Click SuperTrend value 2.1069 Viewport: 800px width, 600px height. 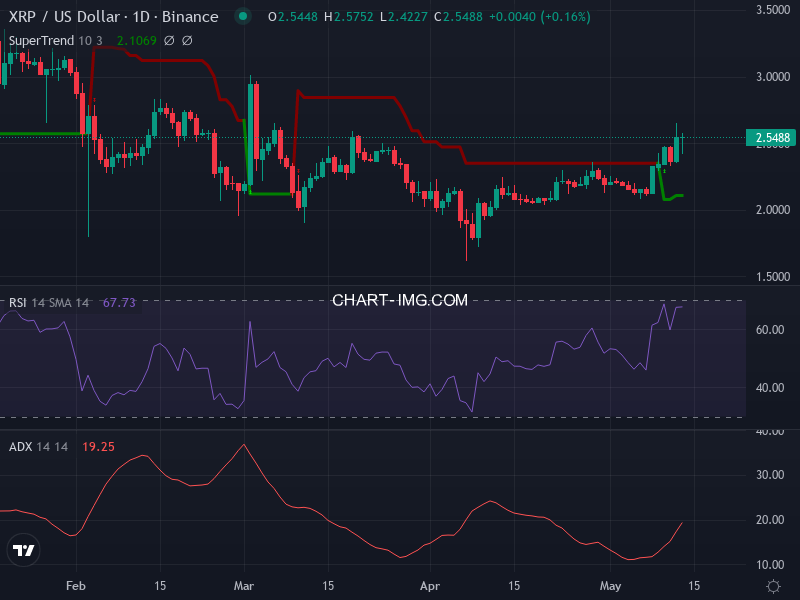(137, 40)
